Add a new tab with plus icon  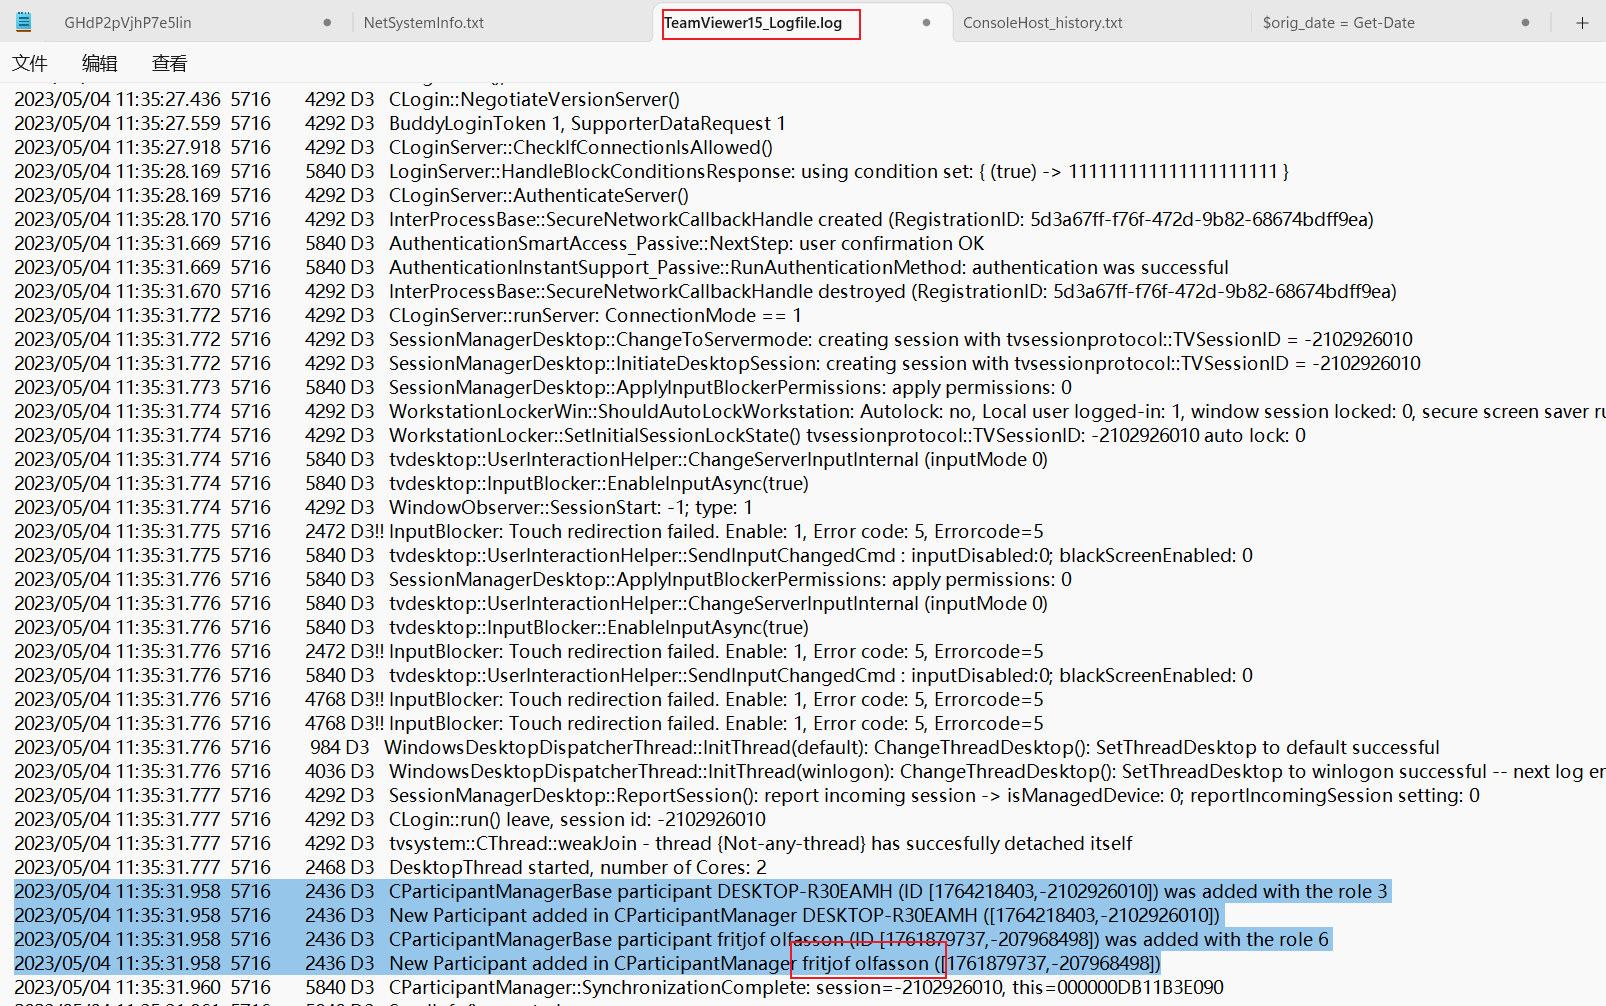[x=1582, y=23]
